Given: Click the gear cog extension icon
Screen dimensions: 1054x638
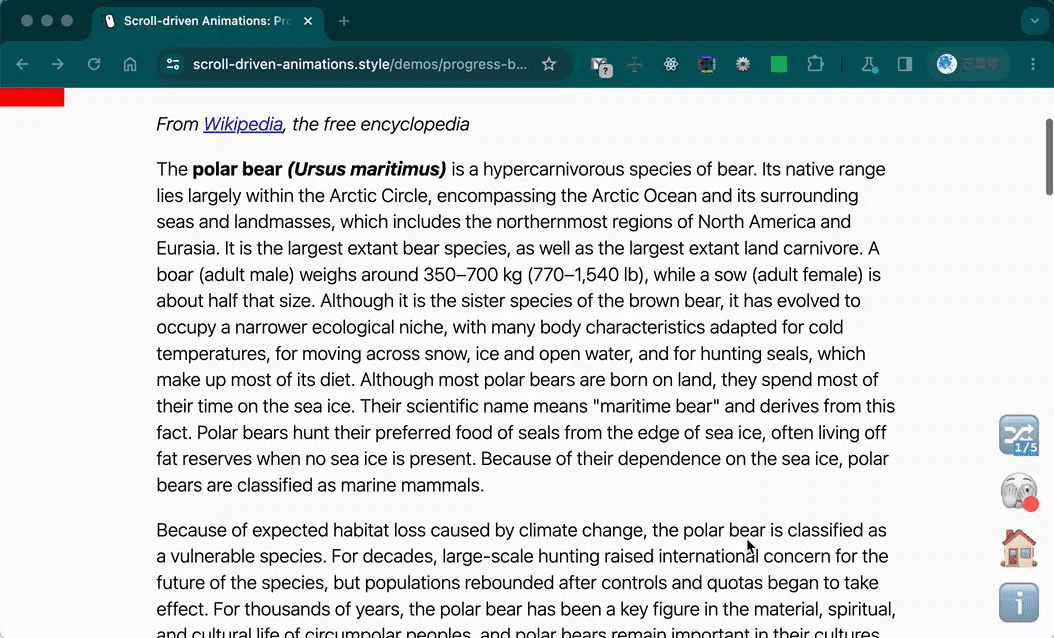Looking at the screenshot, I should click(743, 64).
